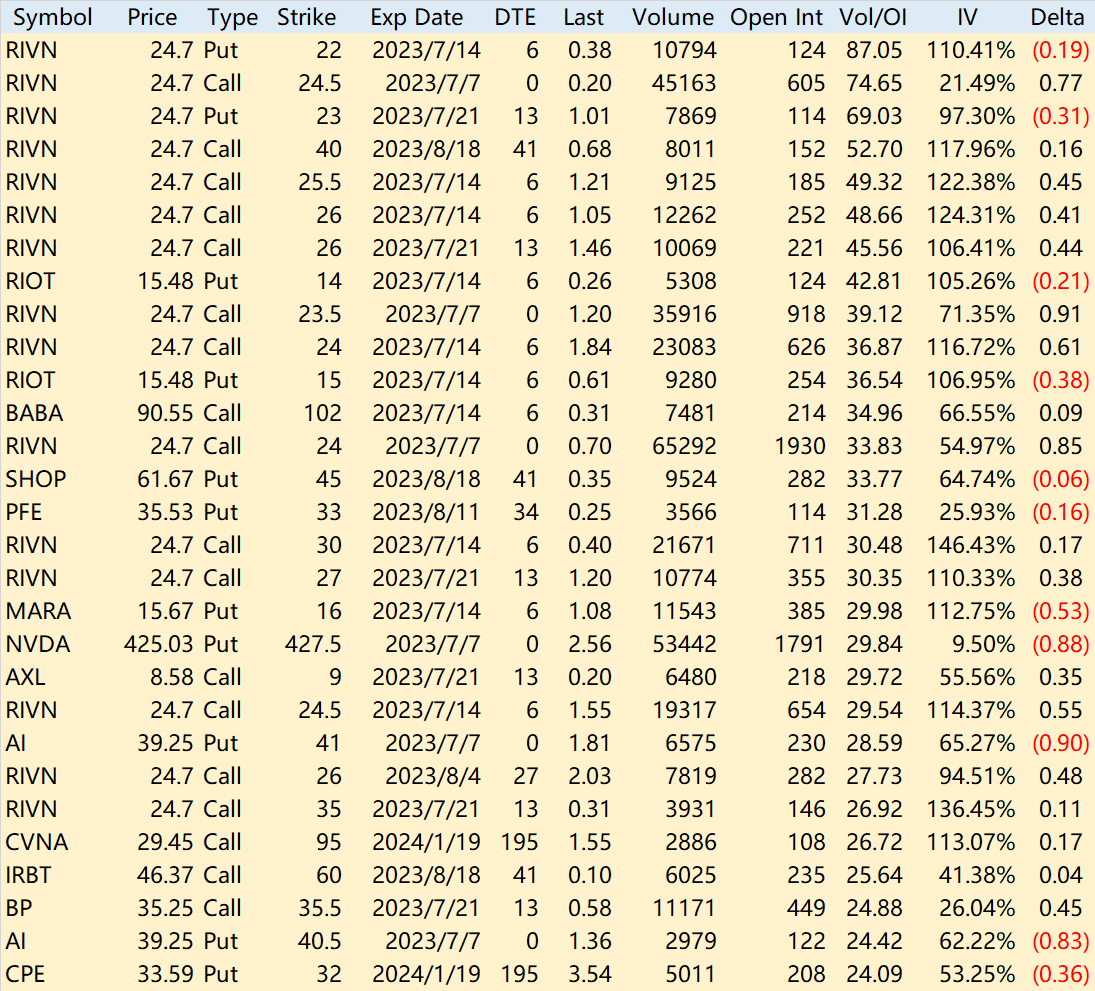Click the delta value (0.06)
The height and width of the screenshot is (991, 1095).
click(x=1061, y=479)
